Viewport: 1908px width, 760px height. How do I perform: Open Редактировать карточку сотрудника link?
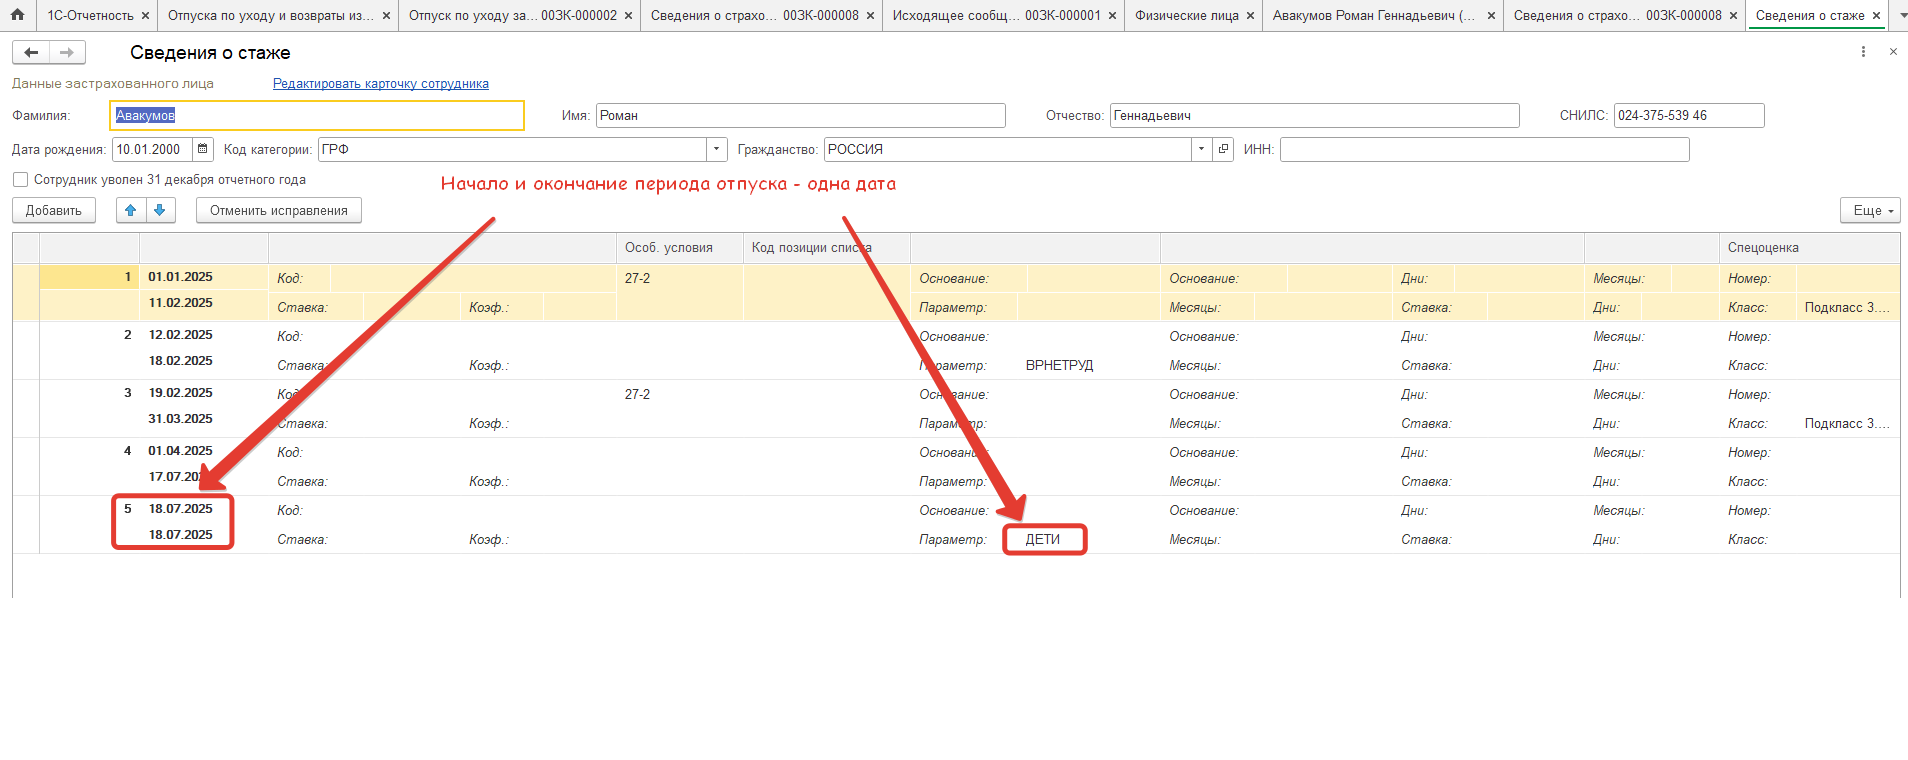coord(381,84)
